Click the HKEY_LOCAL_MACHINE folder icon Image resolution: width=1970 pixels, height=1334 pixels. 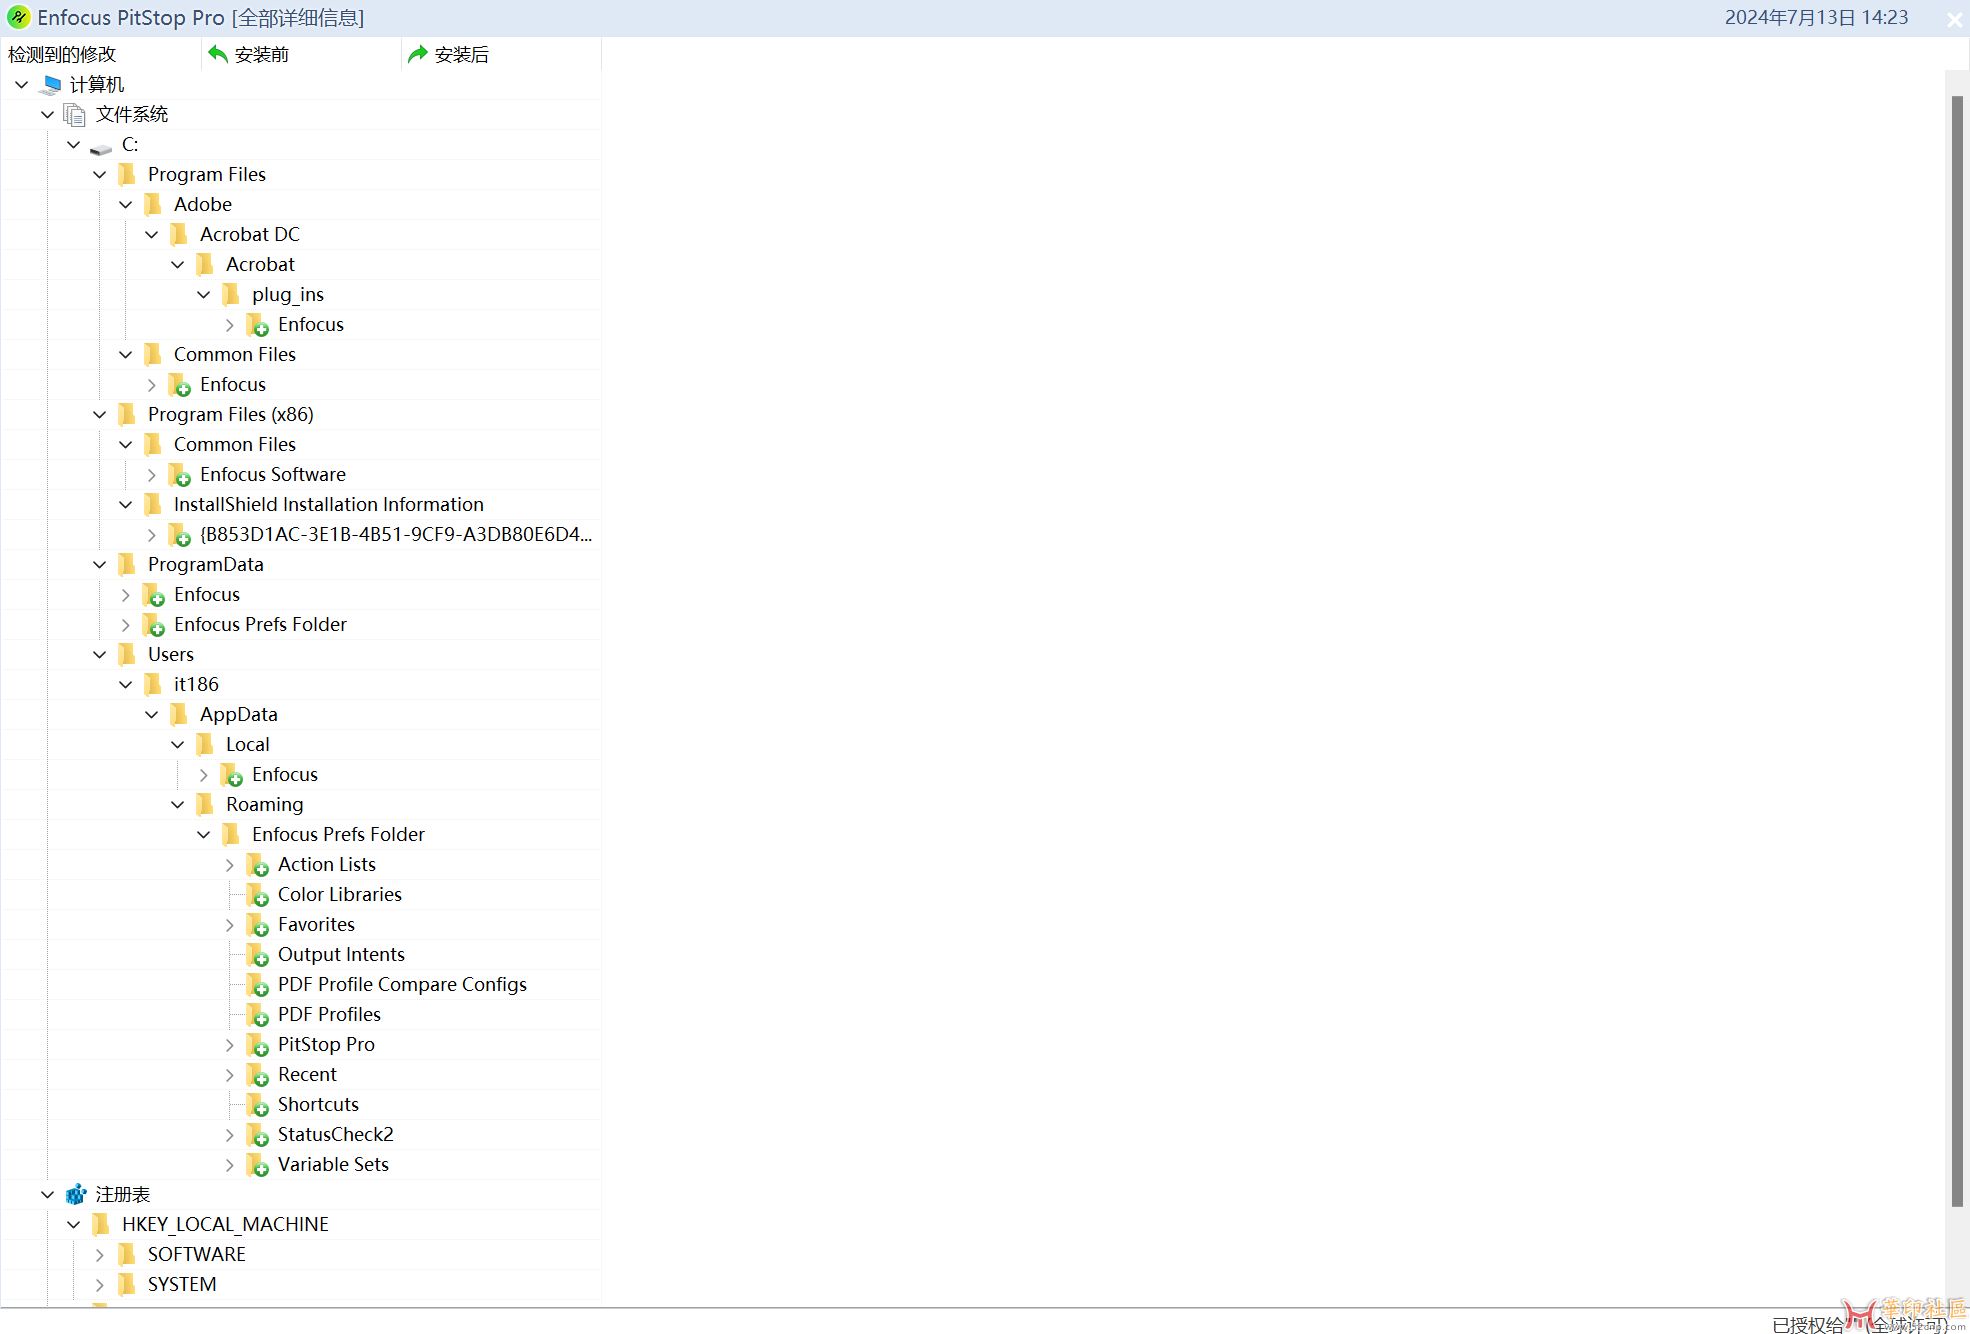pos(101,1224)
